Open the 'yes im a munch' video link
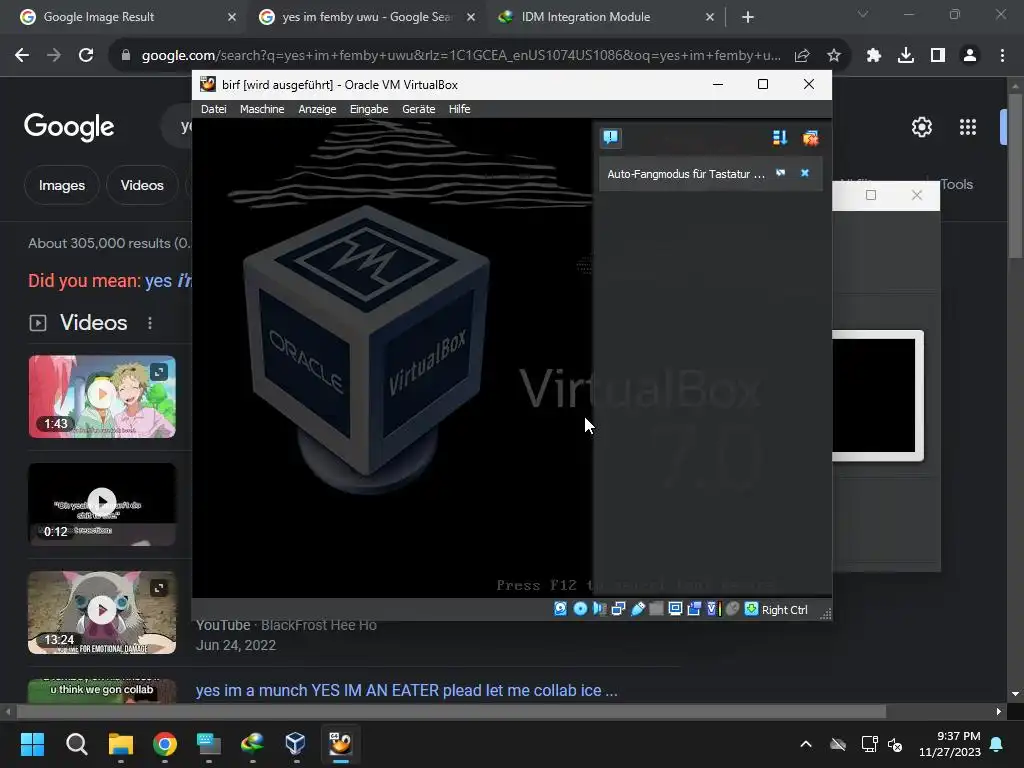1024x768 pixels. [x=406, y=690]
